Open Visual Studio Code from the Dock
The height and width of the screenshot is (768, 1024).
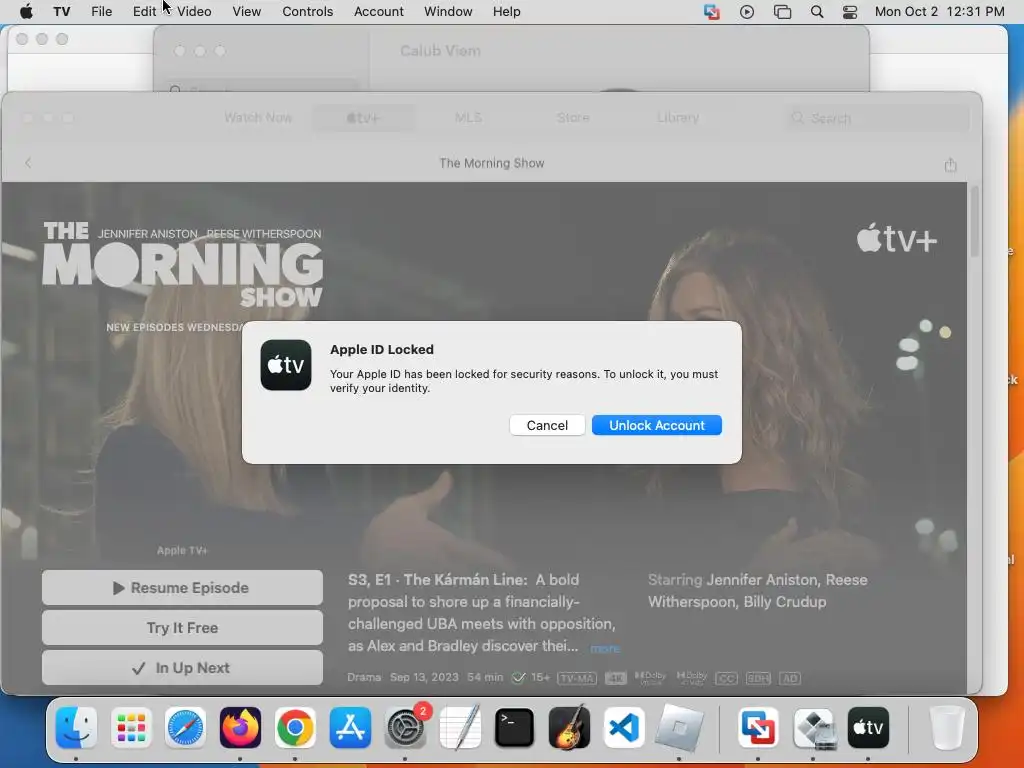624,728
